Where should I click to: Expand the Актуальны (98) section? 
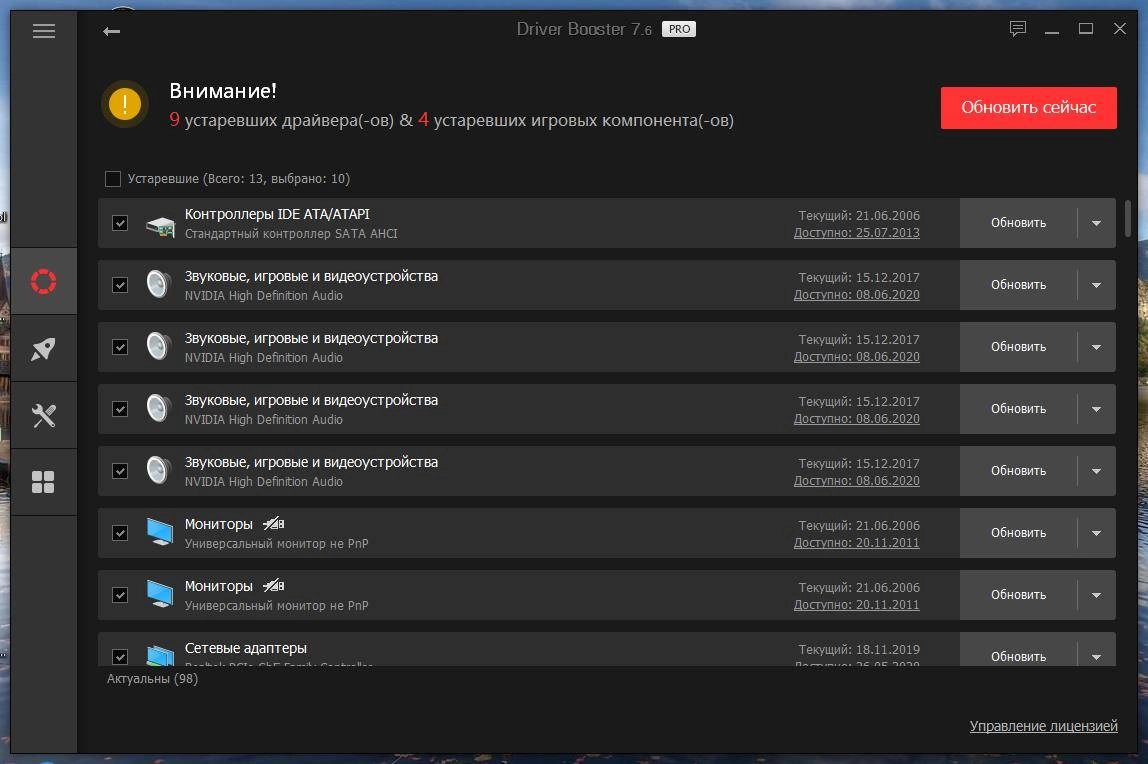click(x=152, y=679)
